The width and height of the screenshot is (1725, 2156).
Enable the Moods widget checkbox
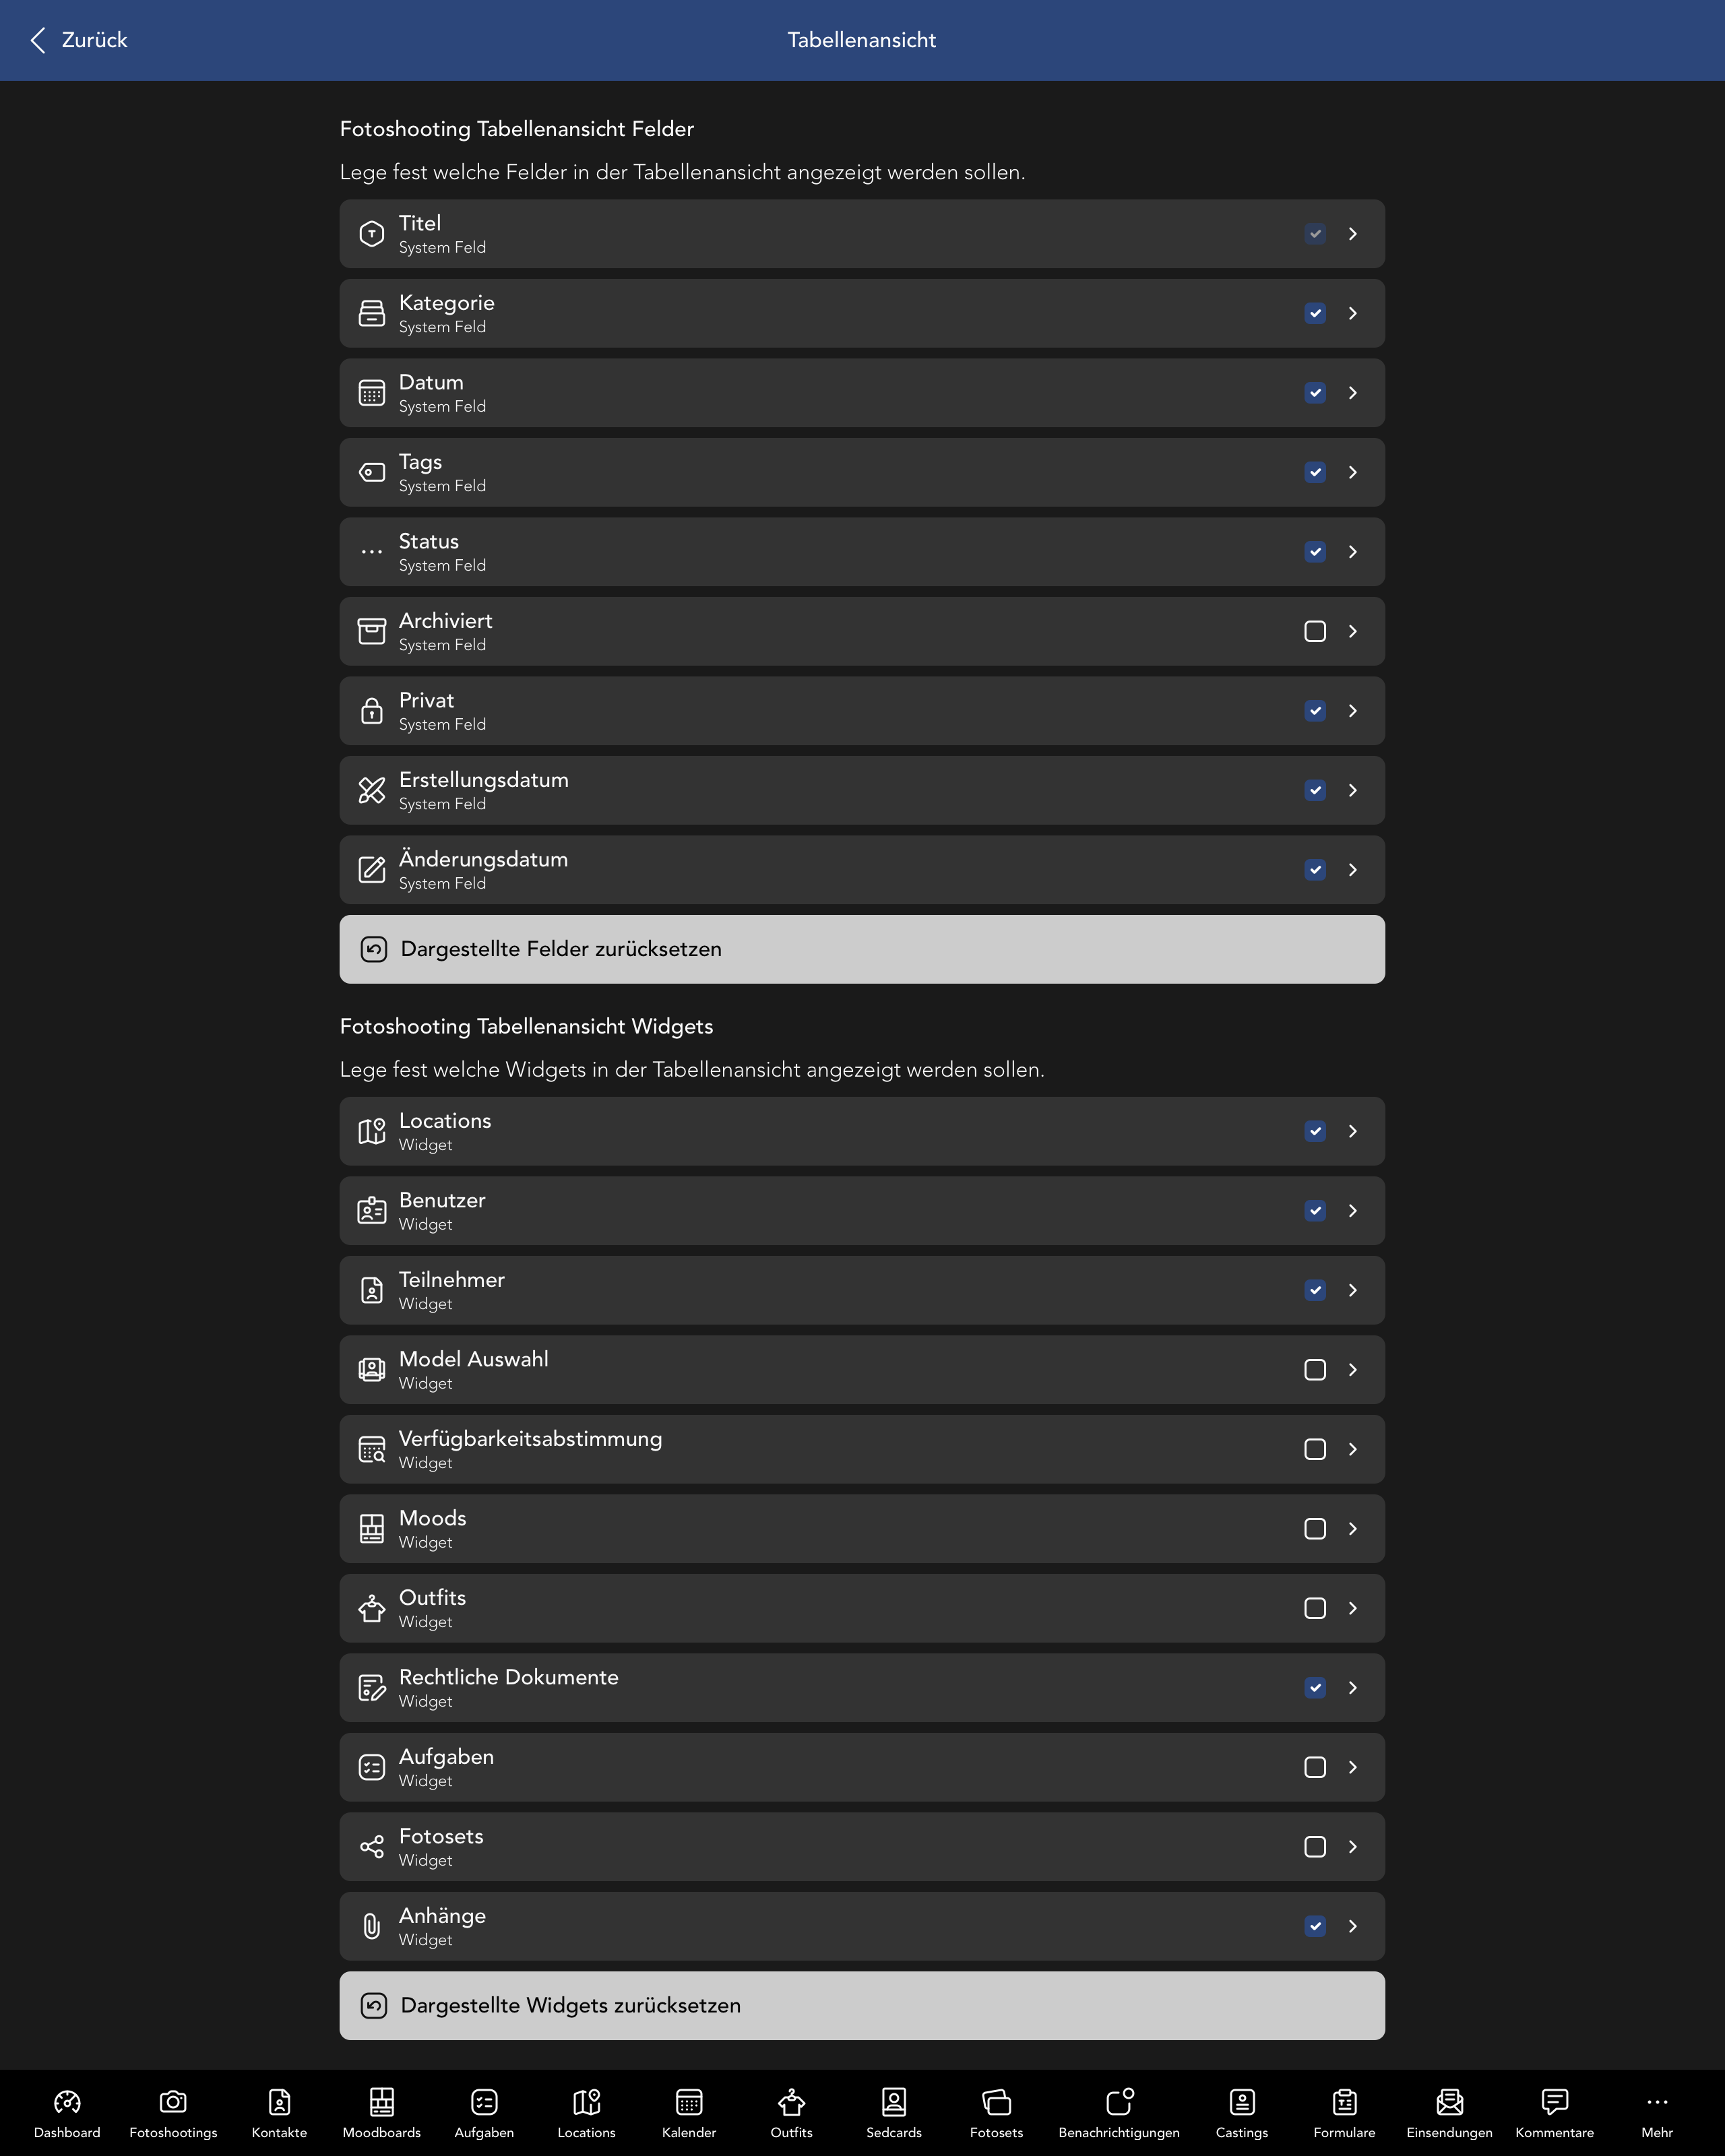point(1315,1529)
